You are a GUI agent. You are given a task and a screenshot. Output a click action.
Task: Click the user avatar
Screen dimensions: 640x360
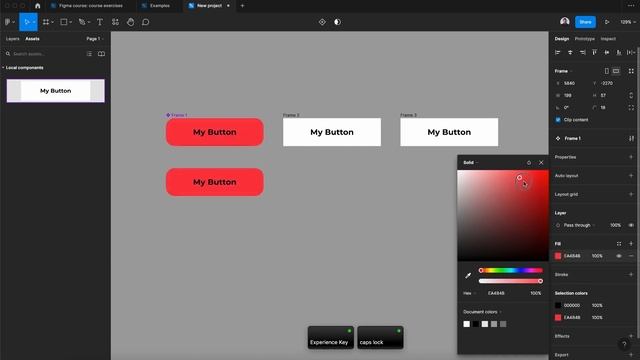click(x=565, y=22)
